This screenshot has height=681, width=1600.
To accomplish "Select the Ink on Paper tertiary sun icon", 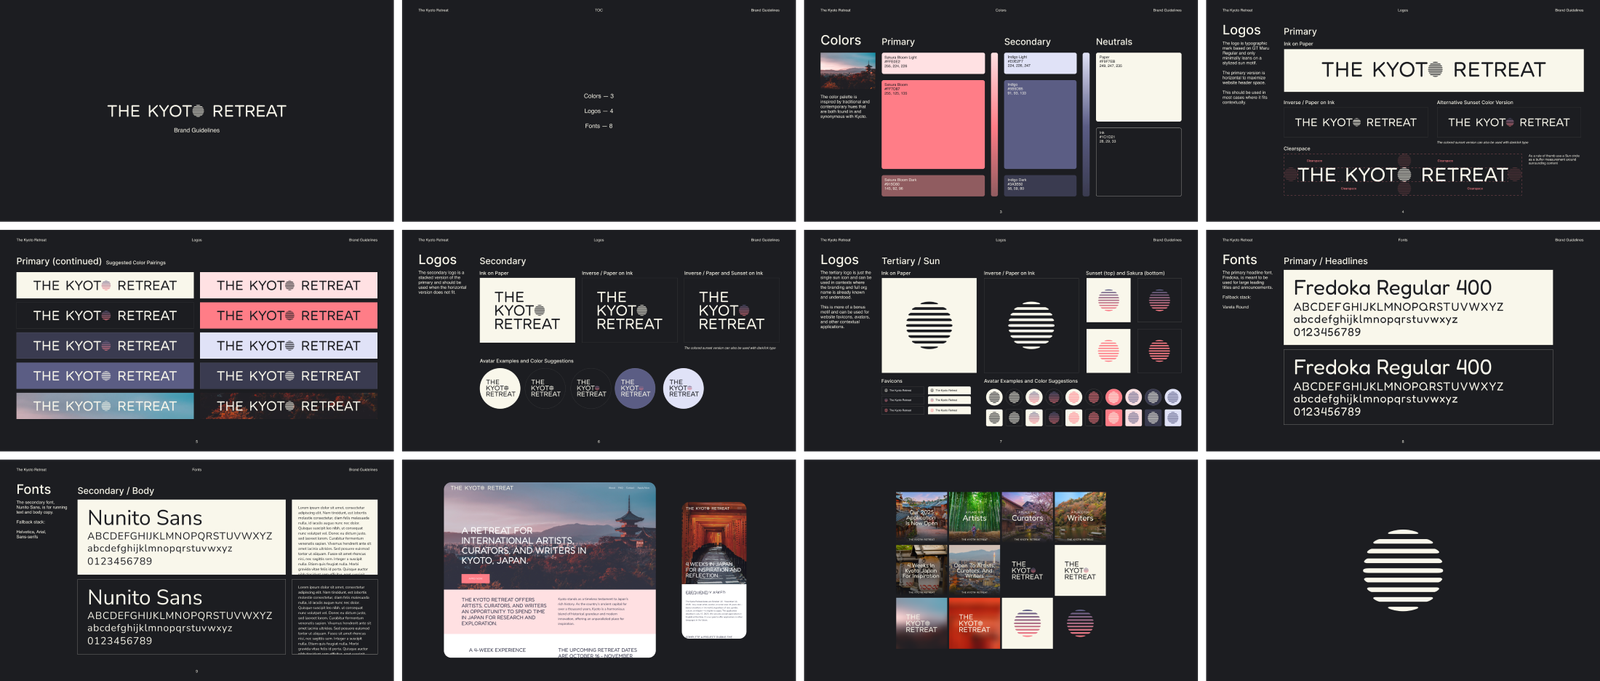I will 929,325.
